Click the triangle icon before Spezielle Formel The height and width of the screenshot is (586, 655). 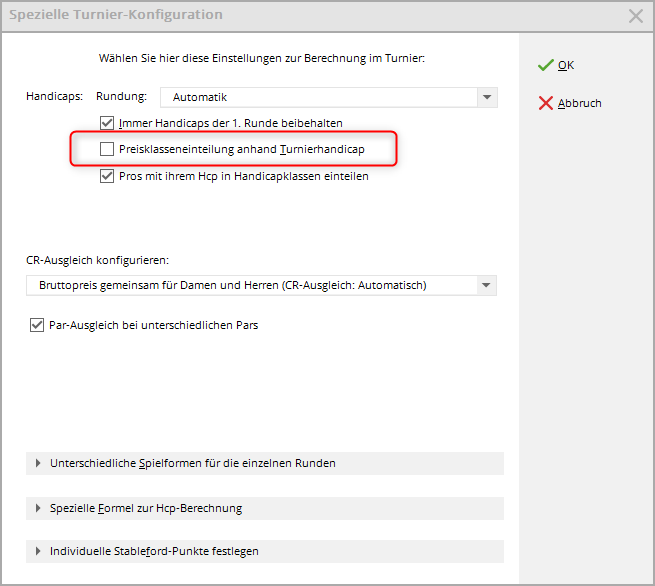[x=39, y=508]
